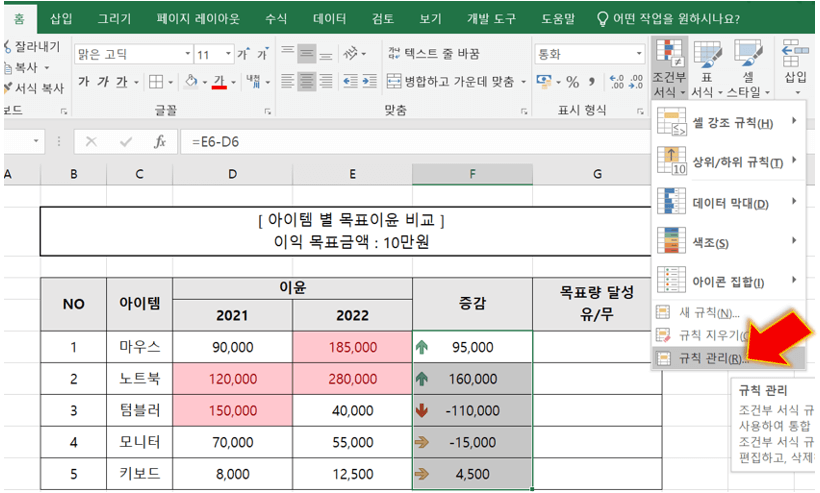Click Format Painter (서식 복사)
The width and height of the screenshot is (820, 493).
click(33, 88)
